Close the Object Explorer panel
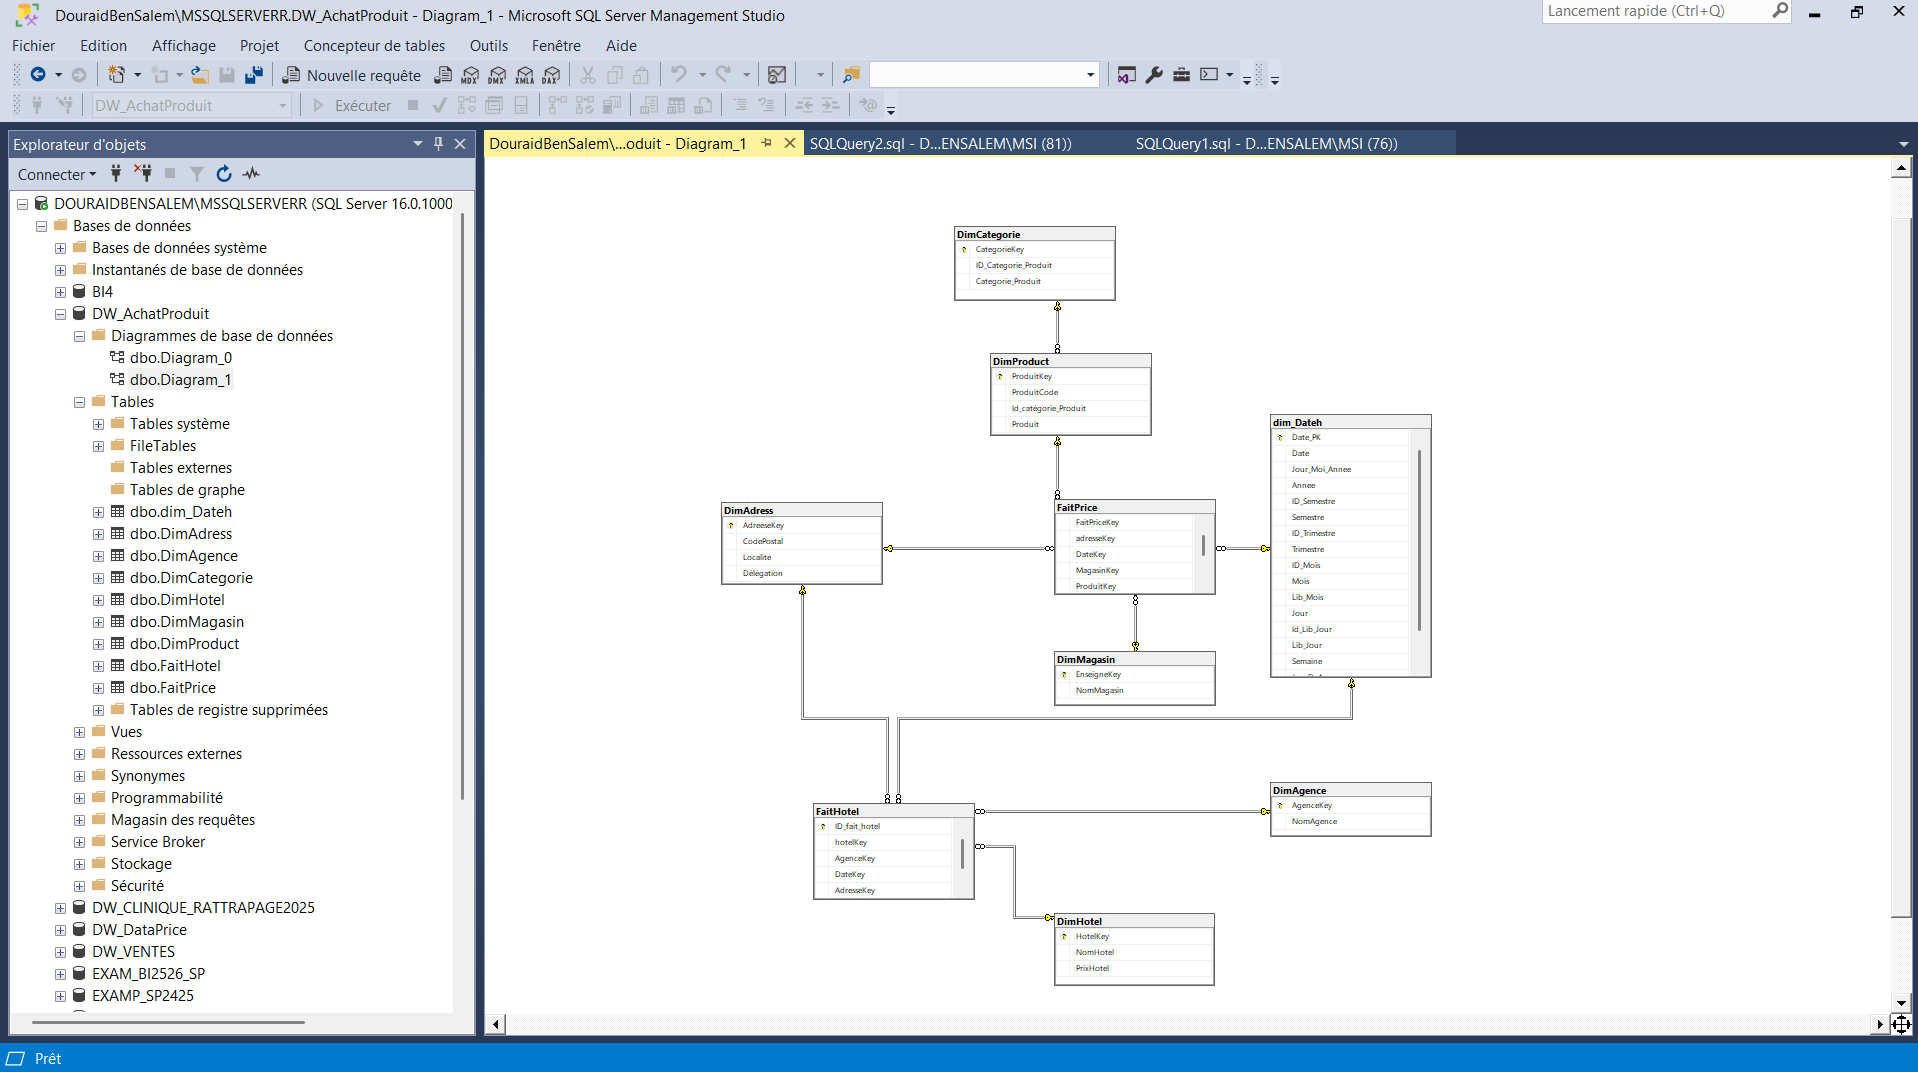The height and width of the screenshot is (1072, 1918). pos(460,144)
